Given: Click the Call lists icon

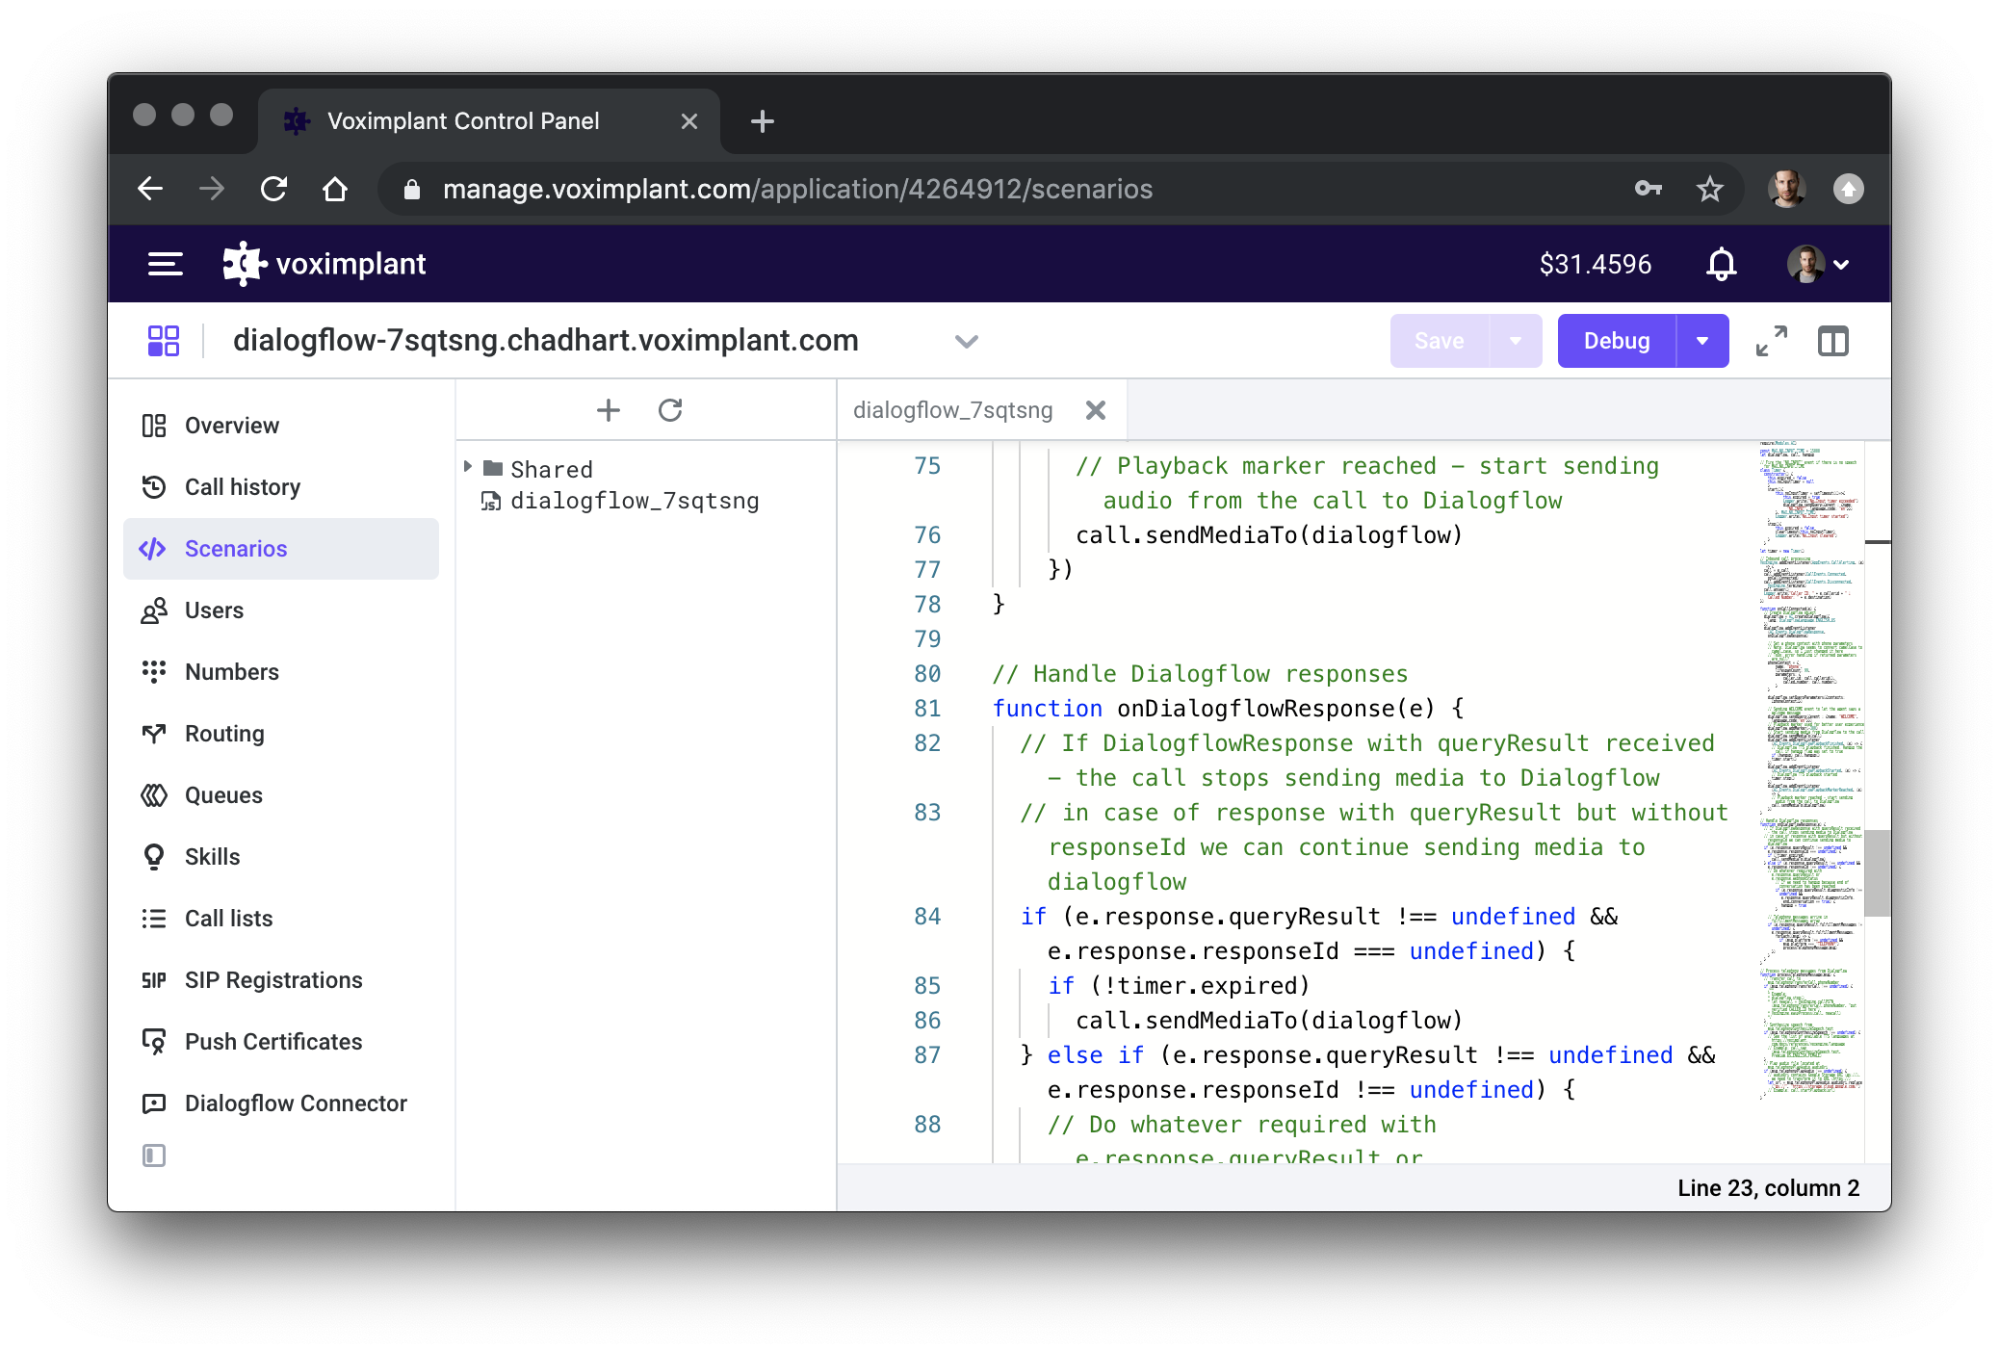Looking at the screenshot, I should 153,918.
